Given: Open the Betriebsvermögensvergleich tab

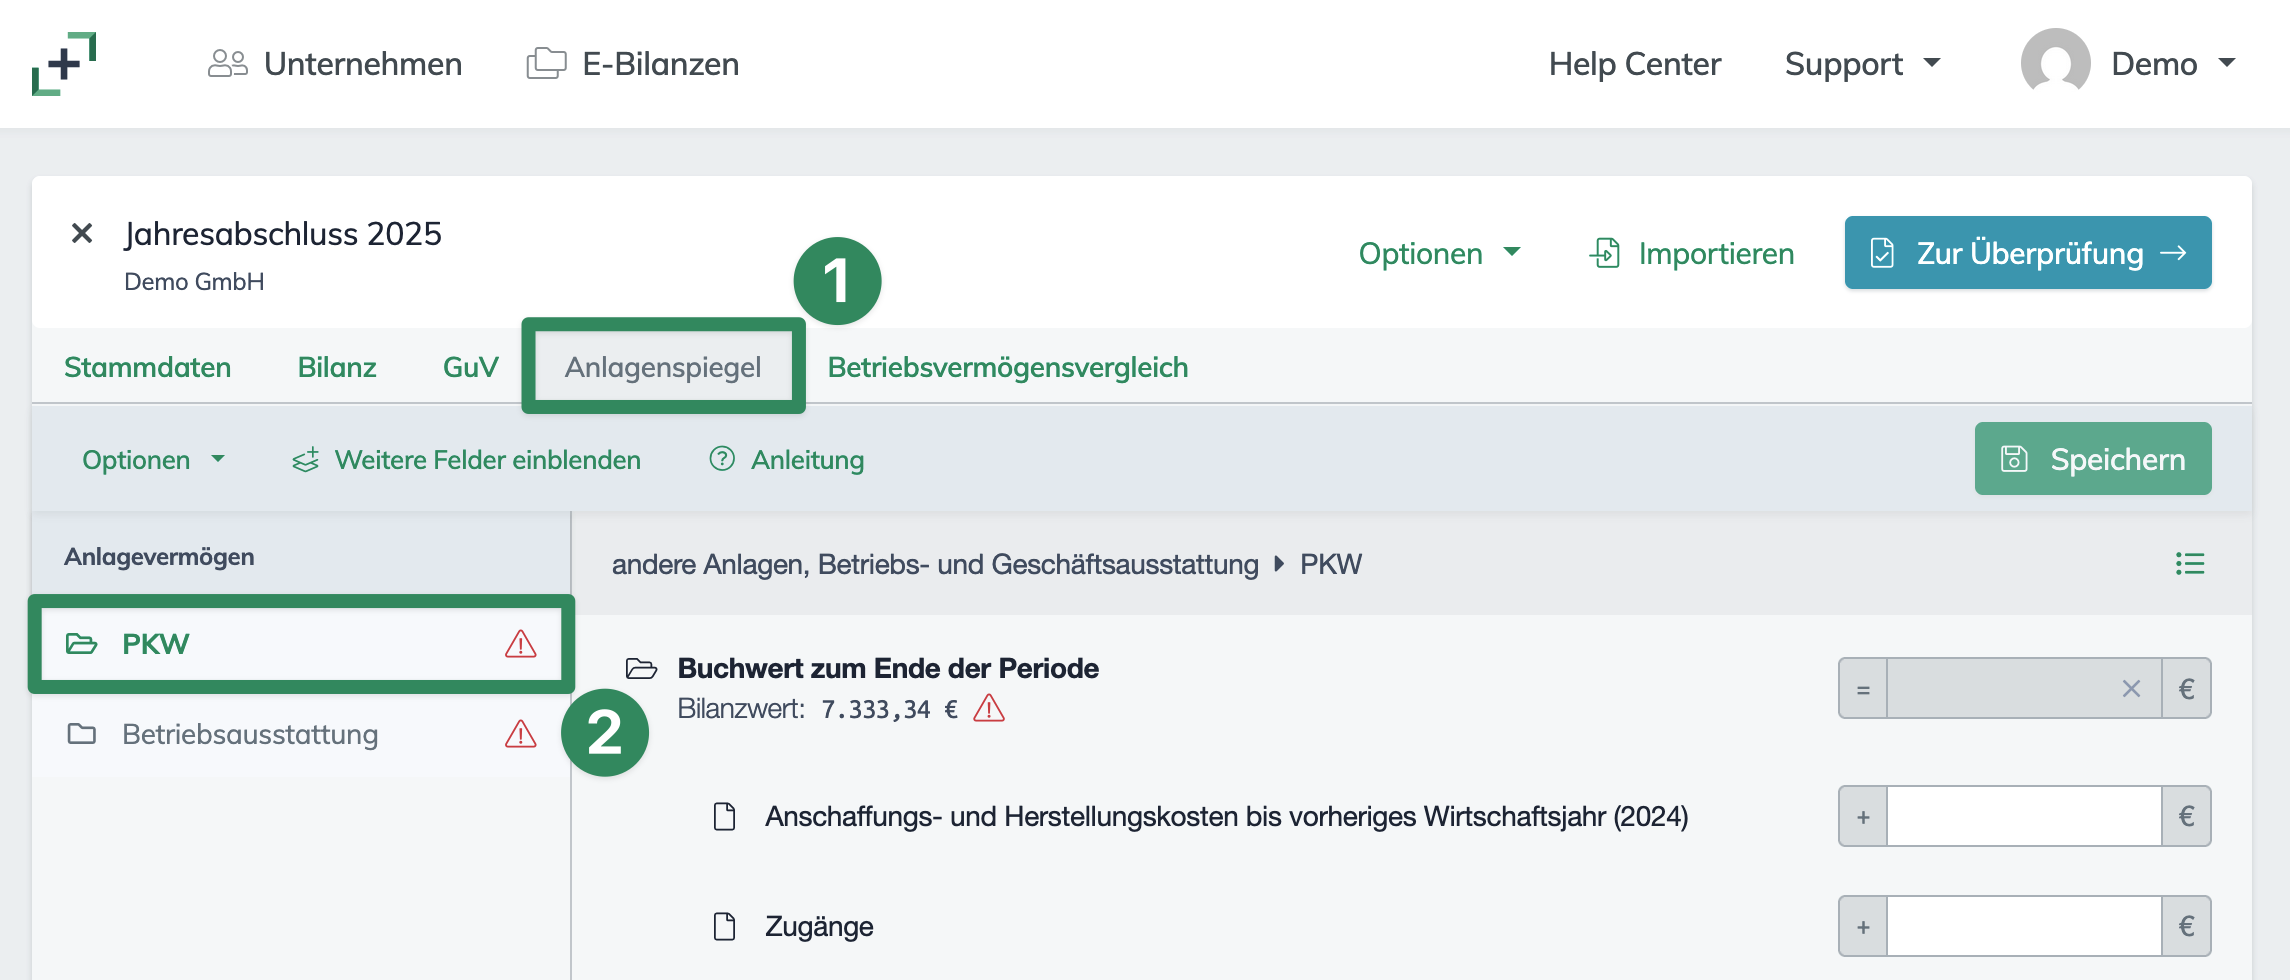Looking at the screenshot, I should [x=1008, y=367].
